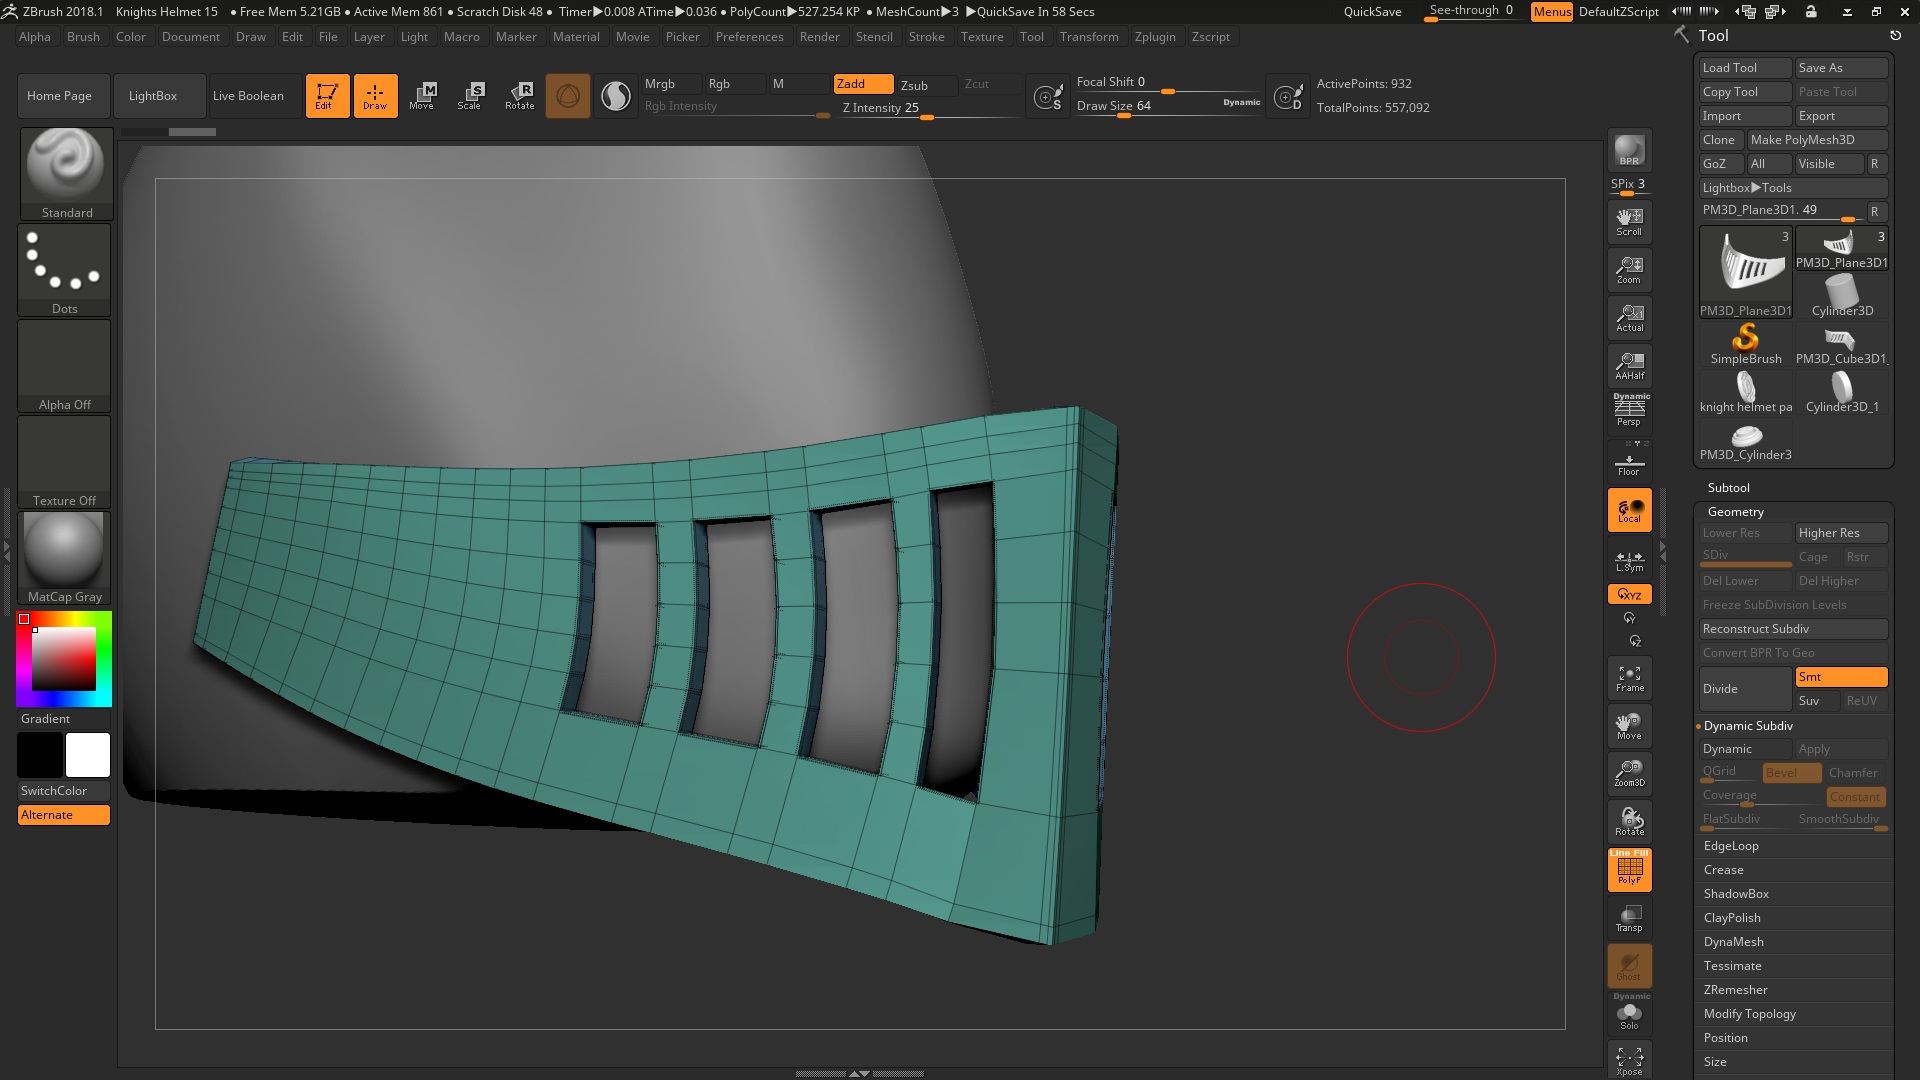Viewport: 1920px width, 1080px height.
Task: Expand the ShadowBox section
Action: pyautogui.click(x=1736, y=894)
